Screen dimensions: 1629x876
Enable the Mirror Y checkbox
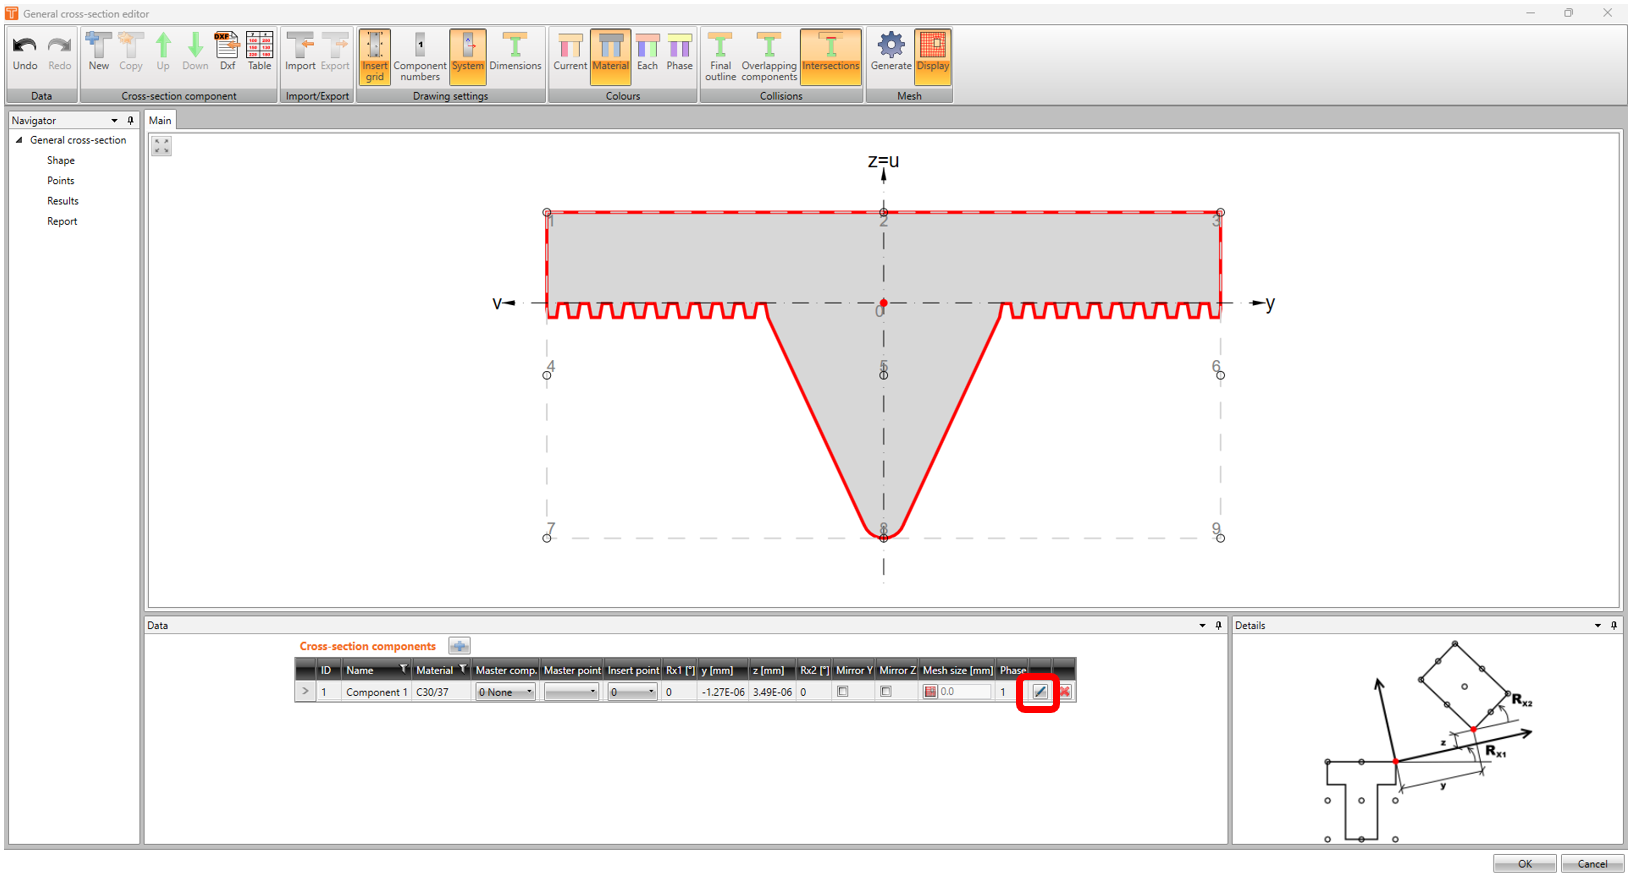[843, 692]
